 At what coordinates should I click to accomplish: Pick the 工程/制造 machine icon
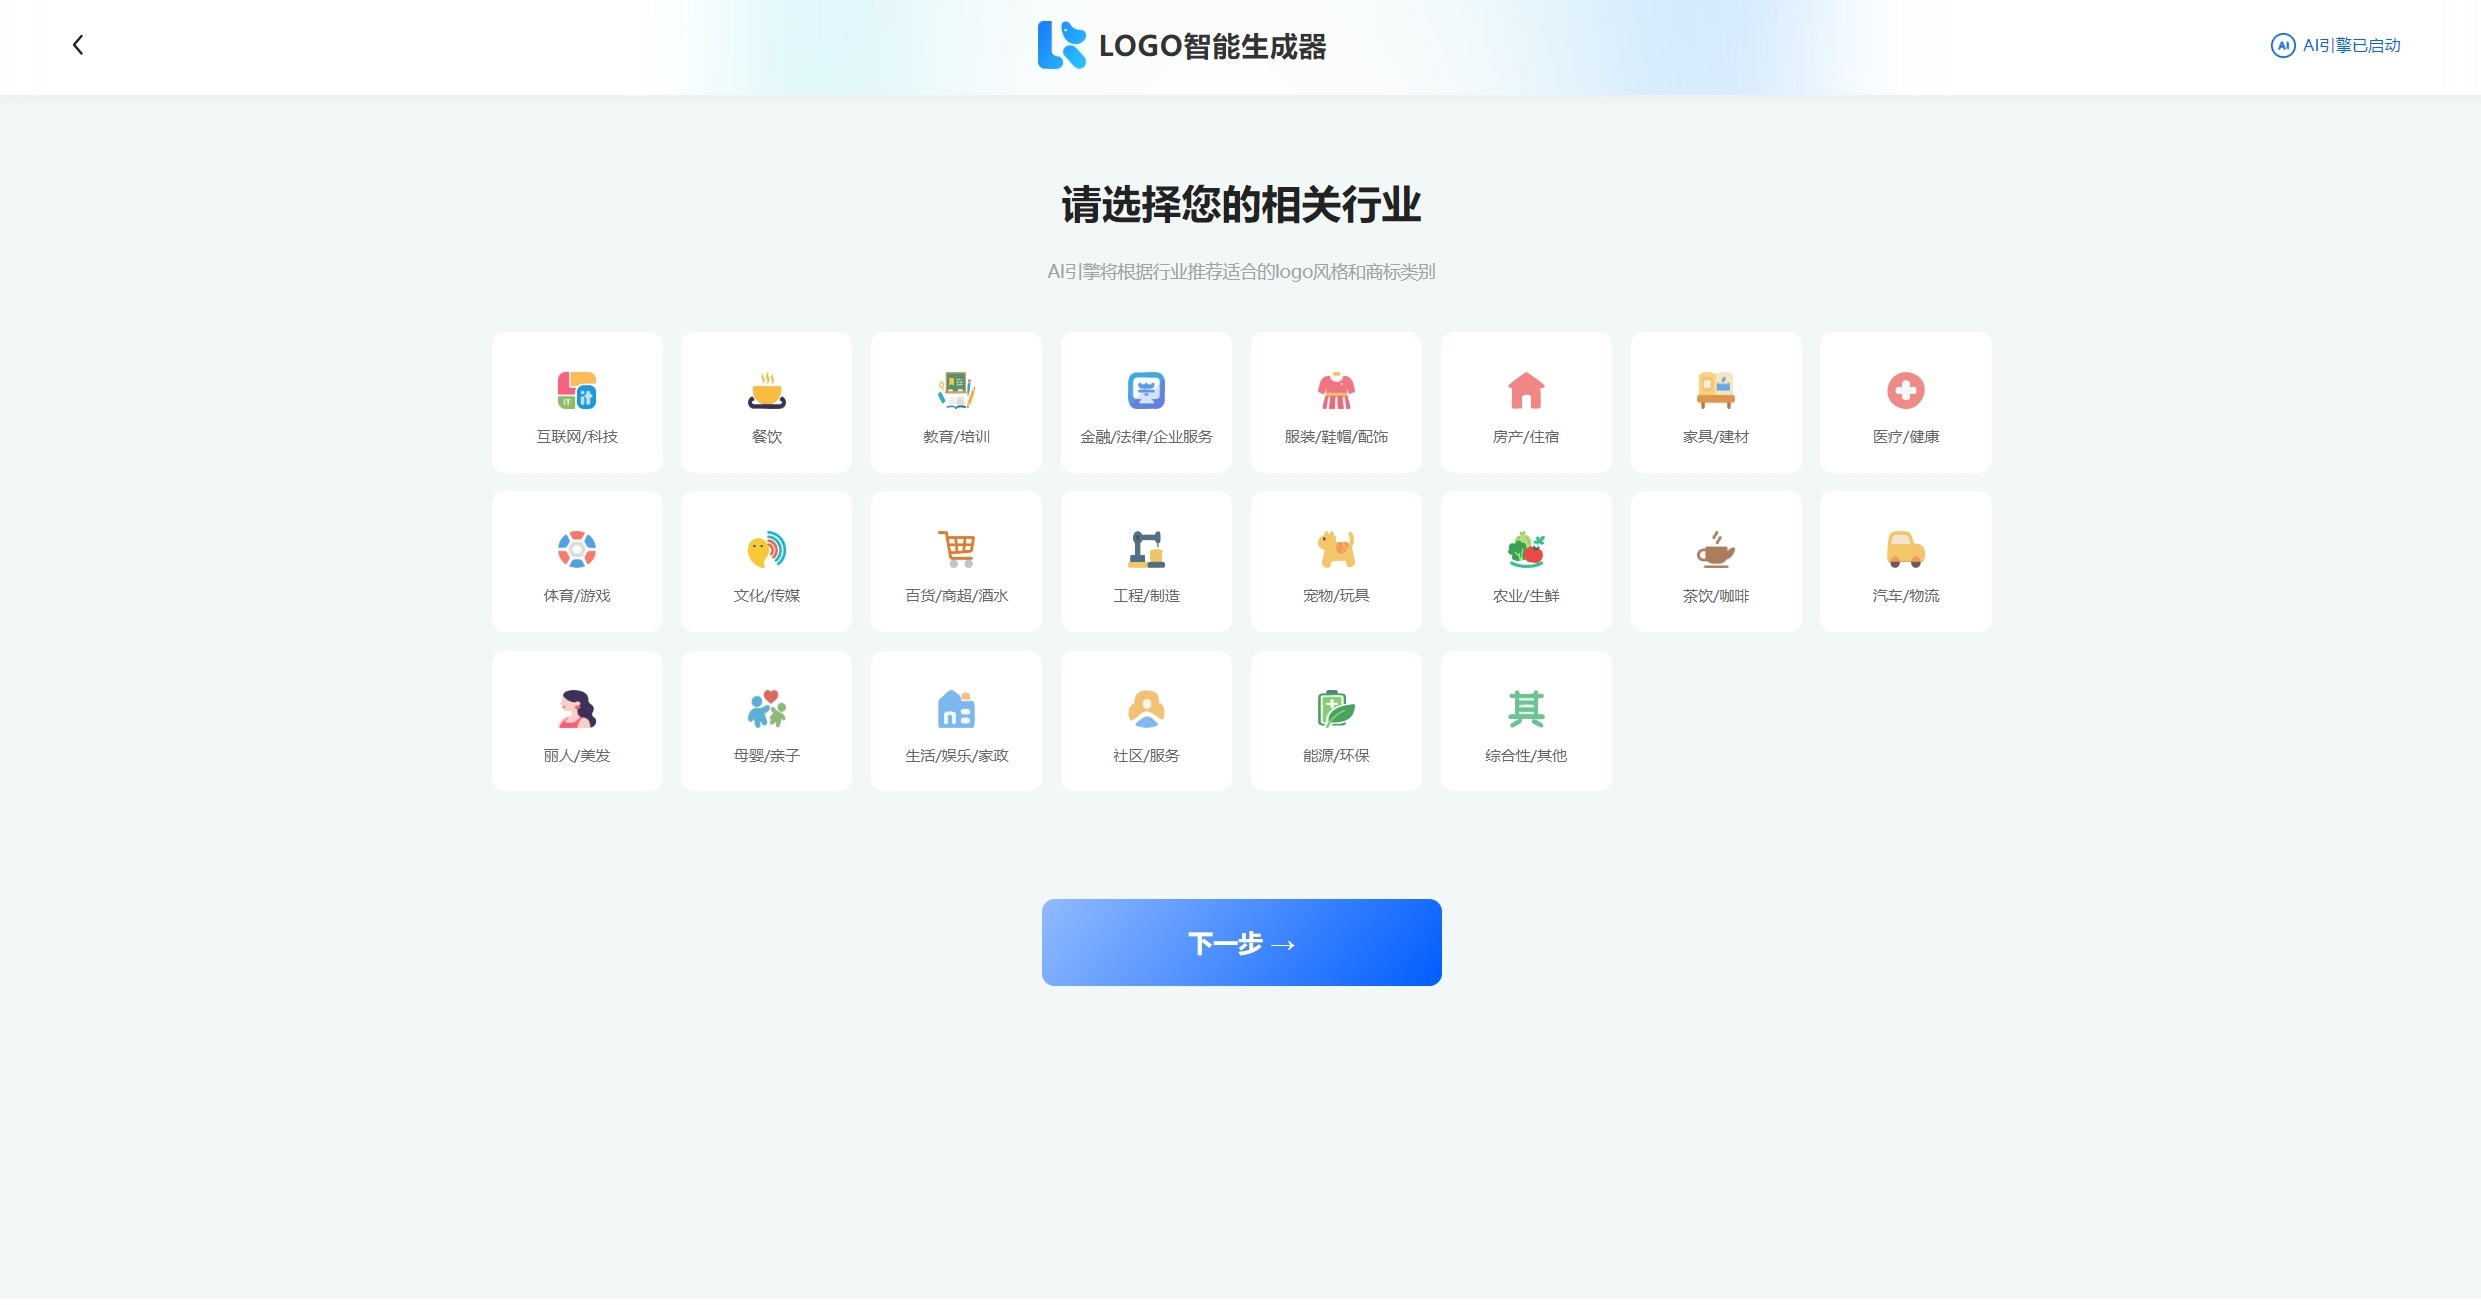click(x=1146, y=549)
